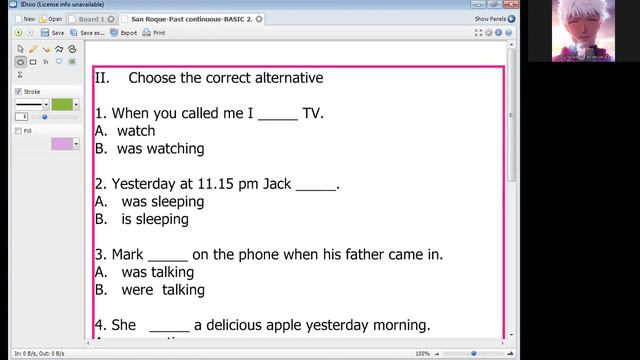Image resolution: width=640 pixels, height=360 pixels.
Task: Click the Save floppy disk icon
Action: 45,33
